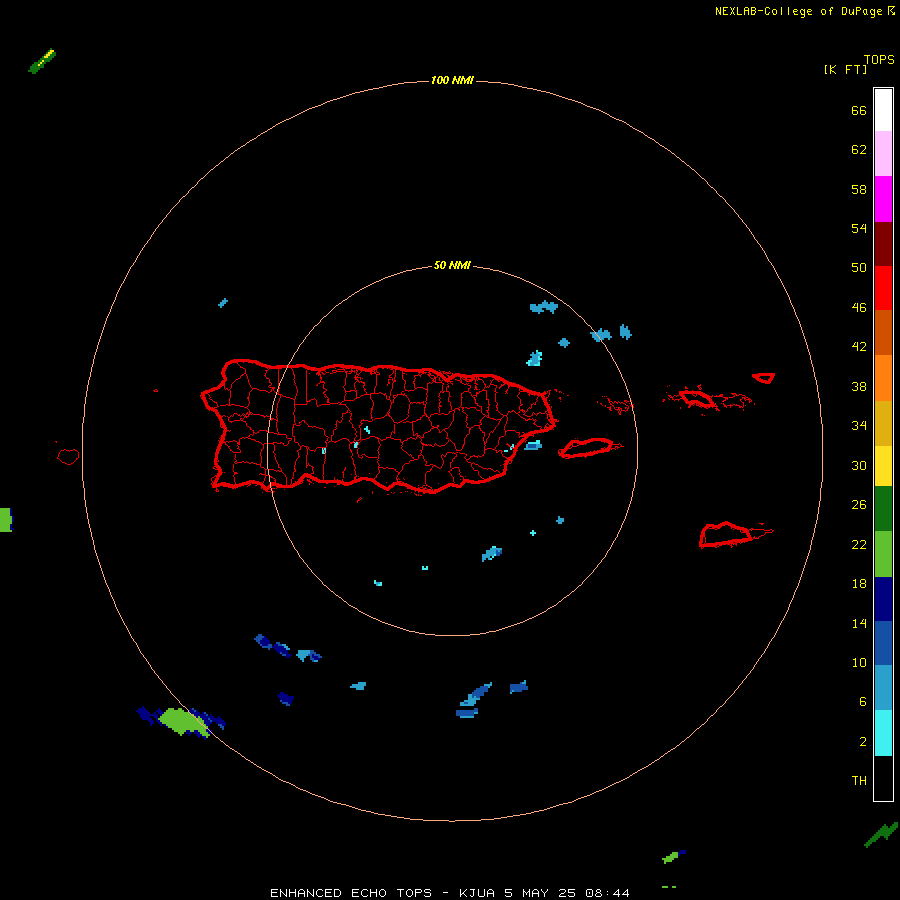900x900 pixels.
Task: Click the "TOPS" legend heading
Action: click(x=879, y=59)
